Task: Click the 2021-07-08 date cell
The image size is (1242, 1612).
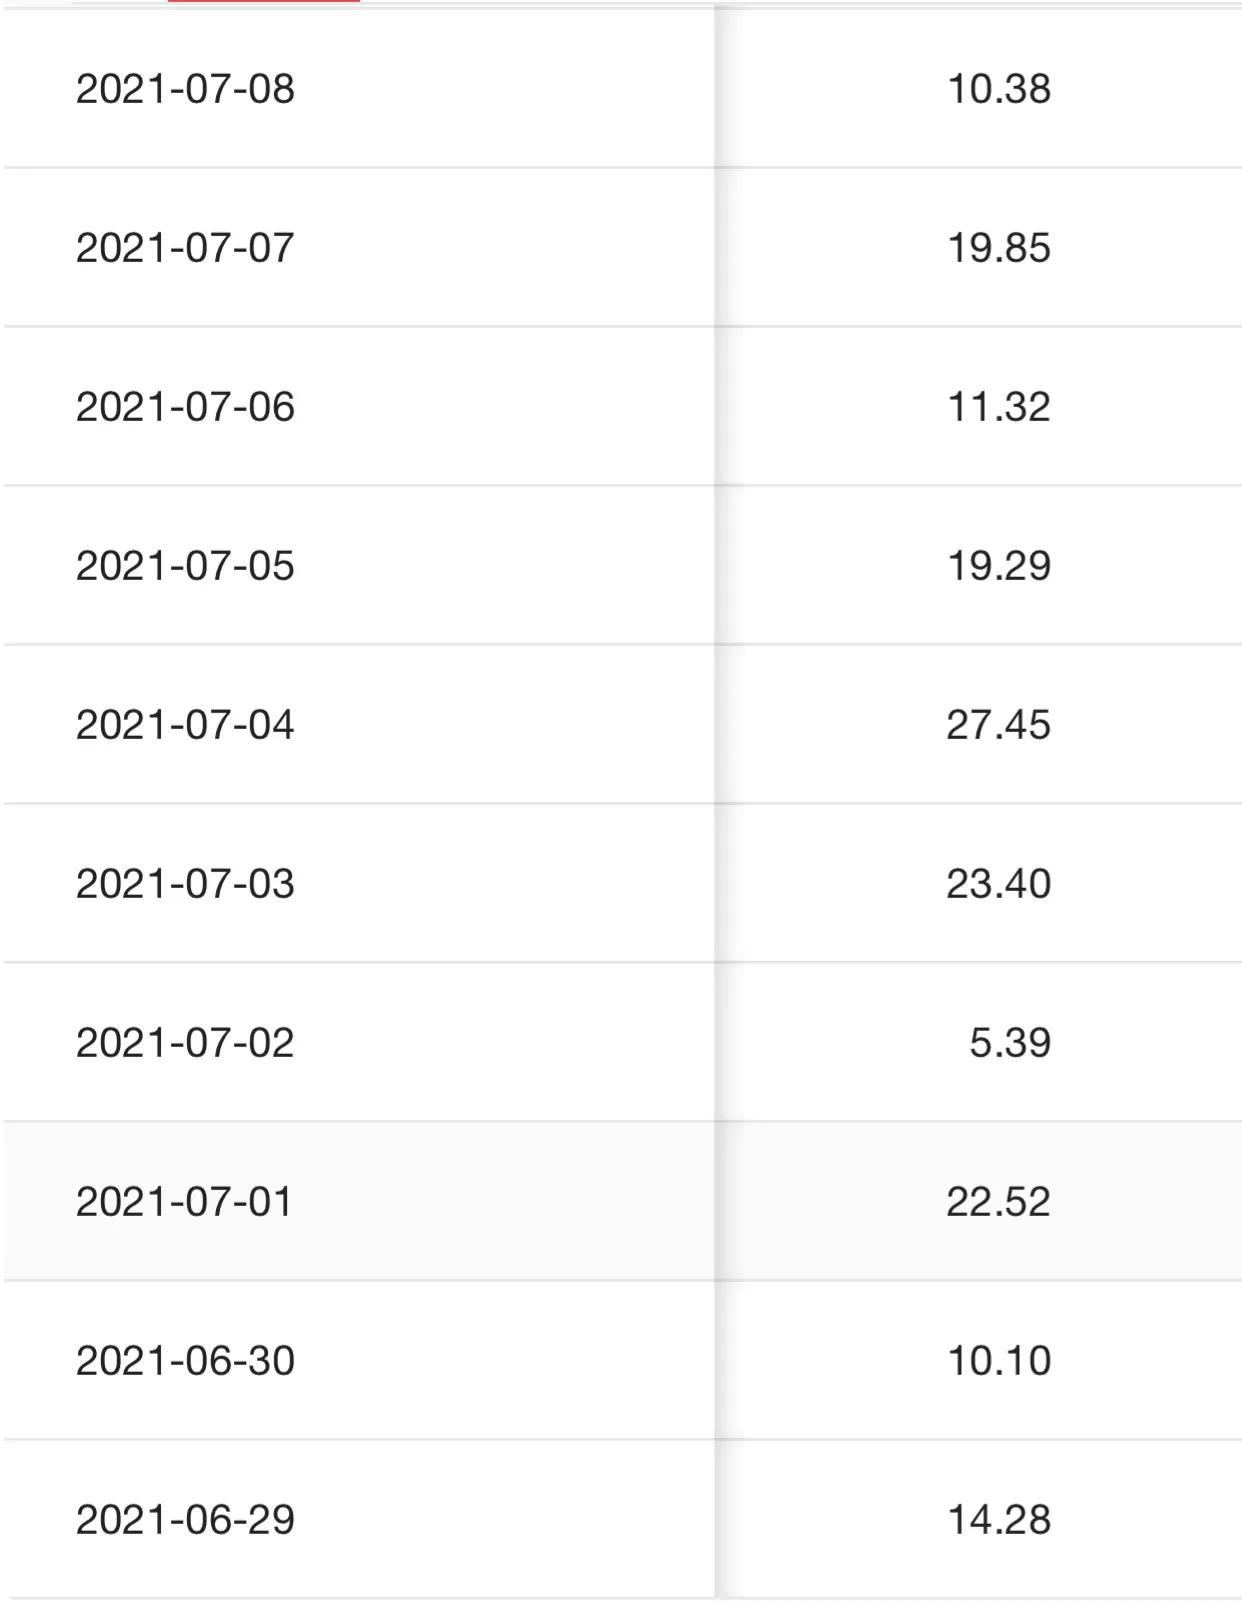Action: pyautogui.click(x=185, y=88)
